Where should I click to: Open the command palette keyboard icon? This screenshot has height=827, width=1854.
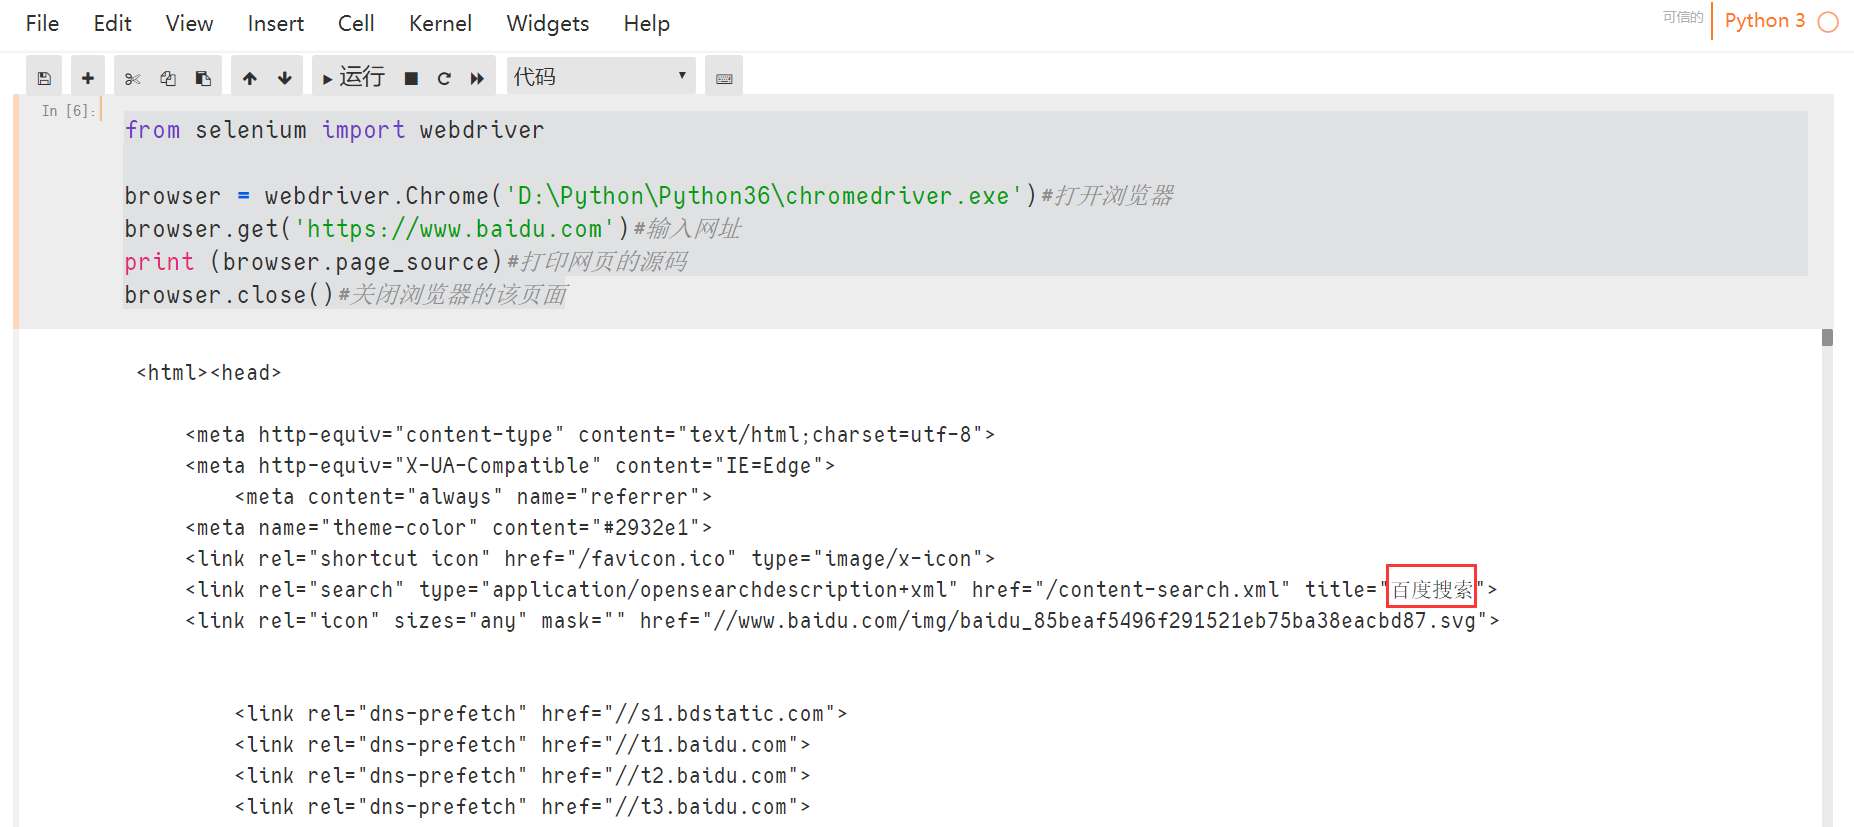click(724, 77)
